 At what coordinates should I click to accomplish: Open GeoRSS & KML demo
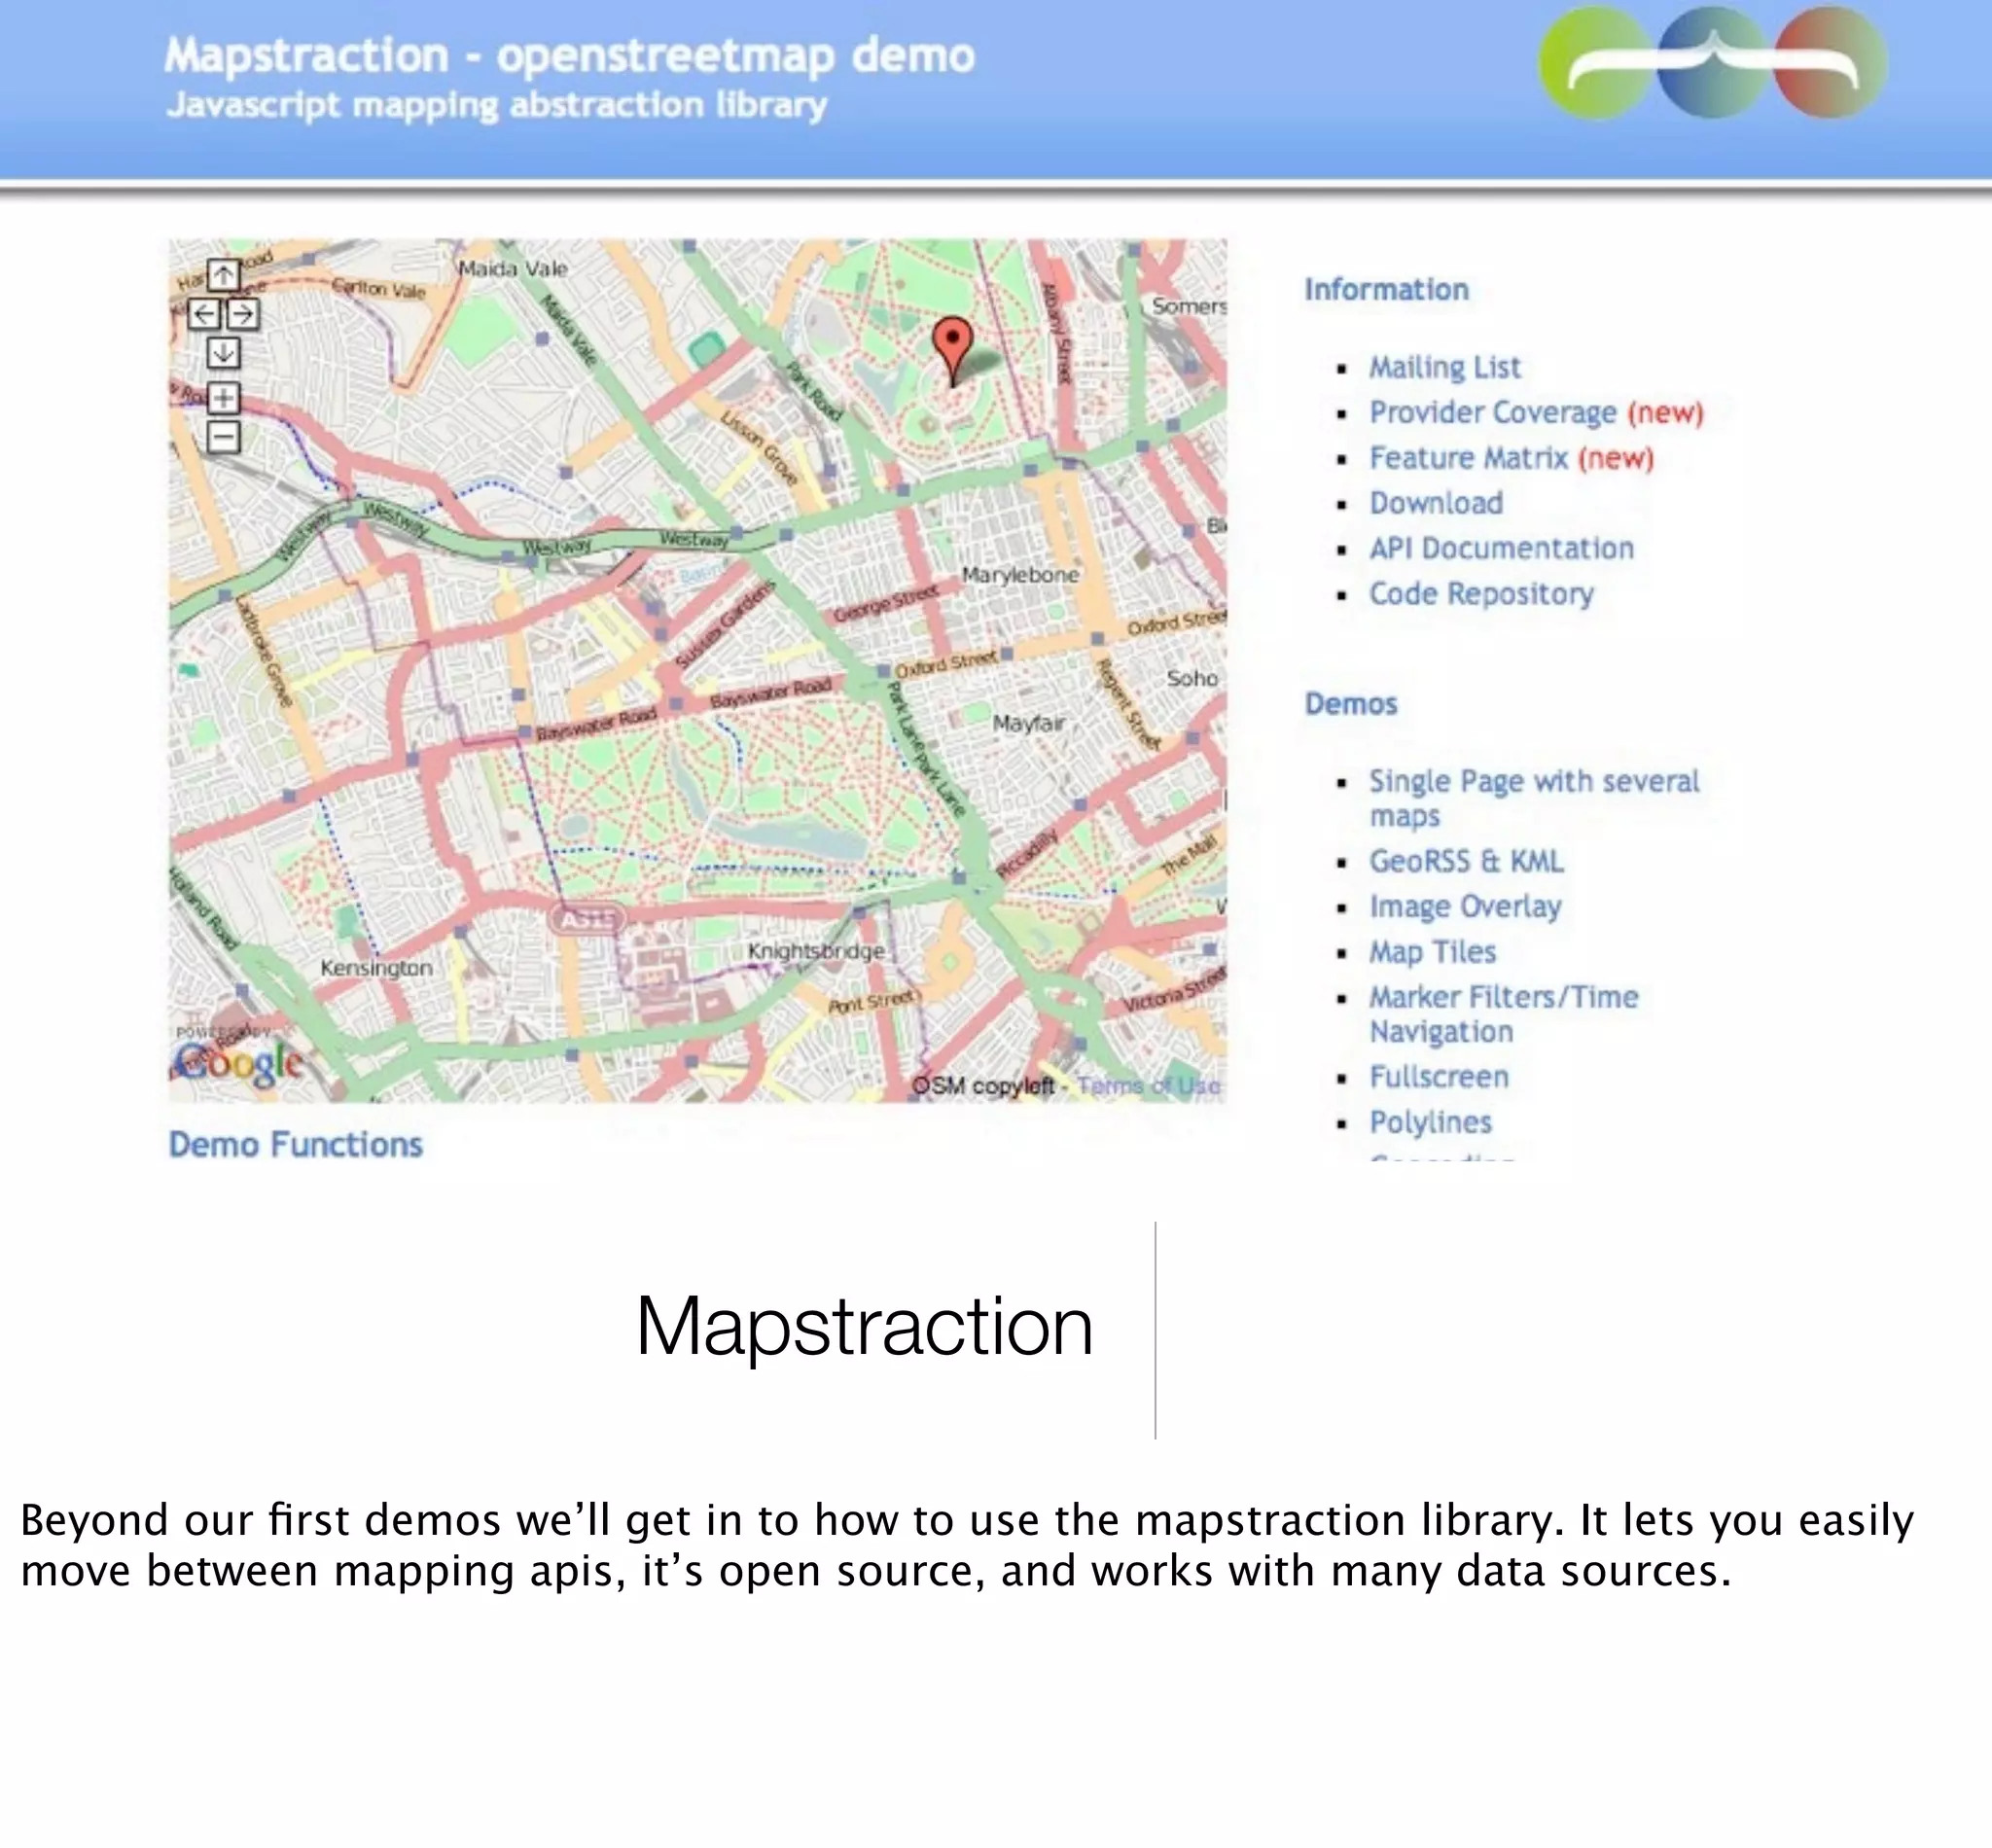click(1466, 861)
